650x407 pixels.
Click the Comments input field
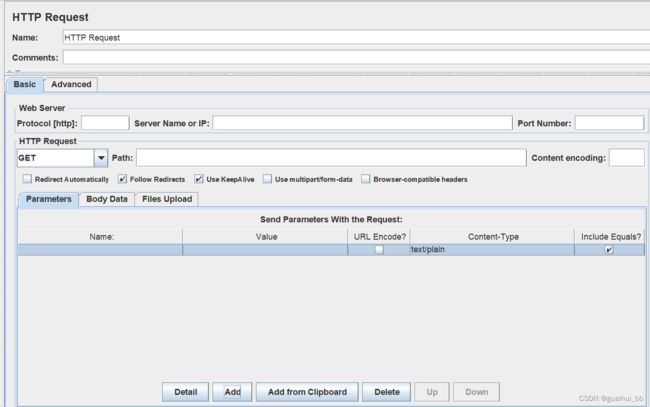pyautogui.click(x=357, y=58)
